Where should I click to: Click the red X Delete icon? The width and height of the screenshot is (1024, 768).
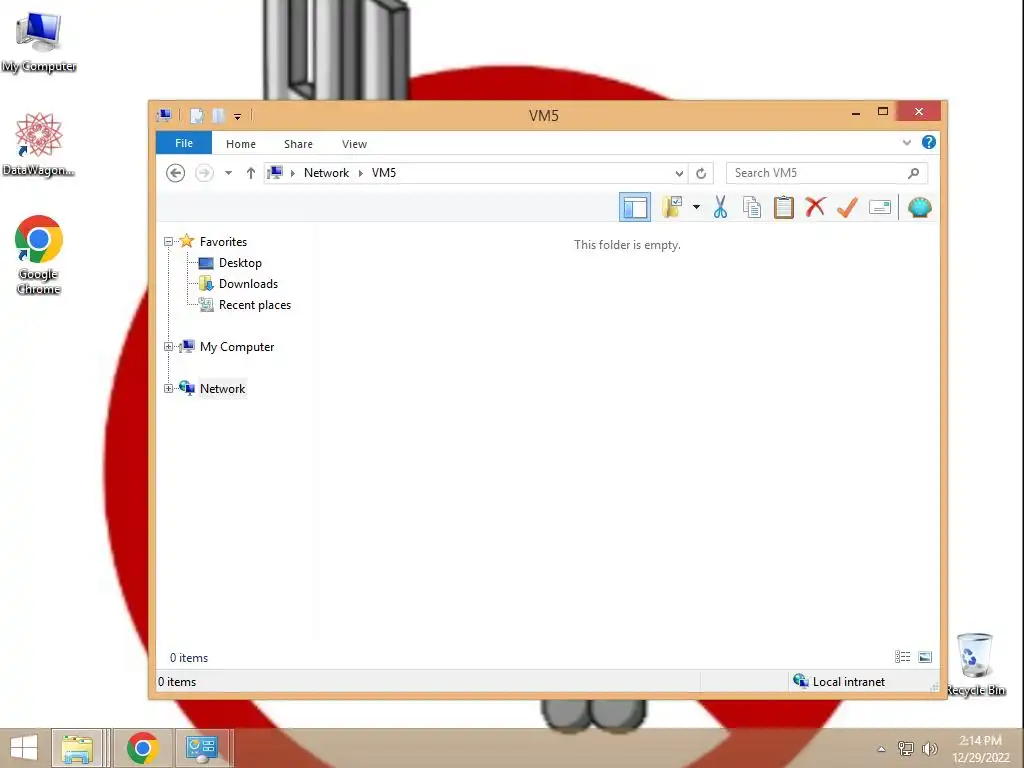(815, 208)
